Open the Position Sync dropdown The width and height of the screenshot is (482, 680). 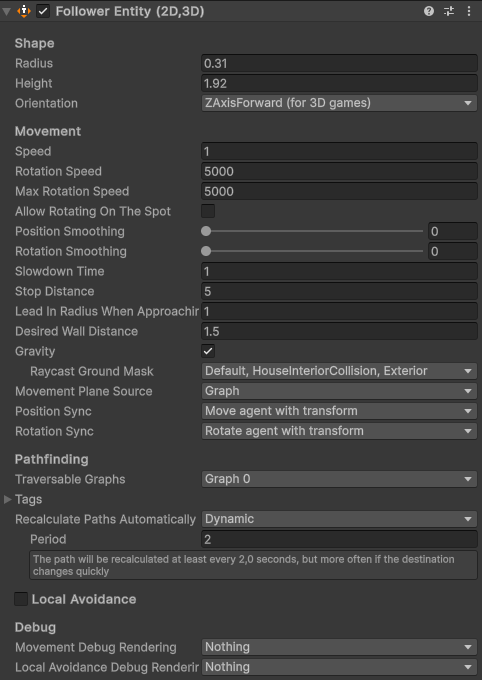click(339, 411)
